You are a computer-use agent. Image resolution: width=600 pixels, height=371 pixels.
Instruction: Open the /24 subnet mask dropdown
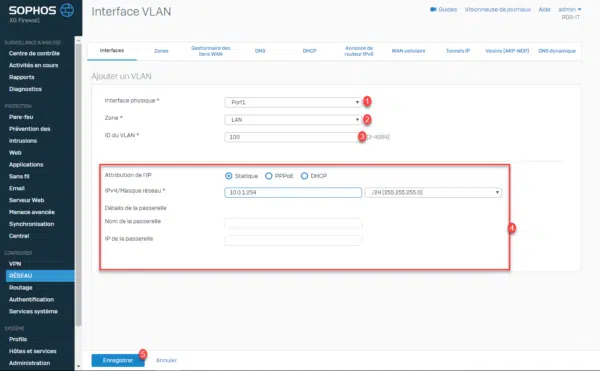tap(433, 192)
